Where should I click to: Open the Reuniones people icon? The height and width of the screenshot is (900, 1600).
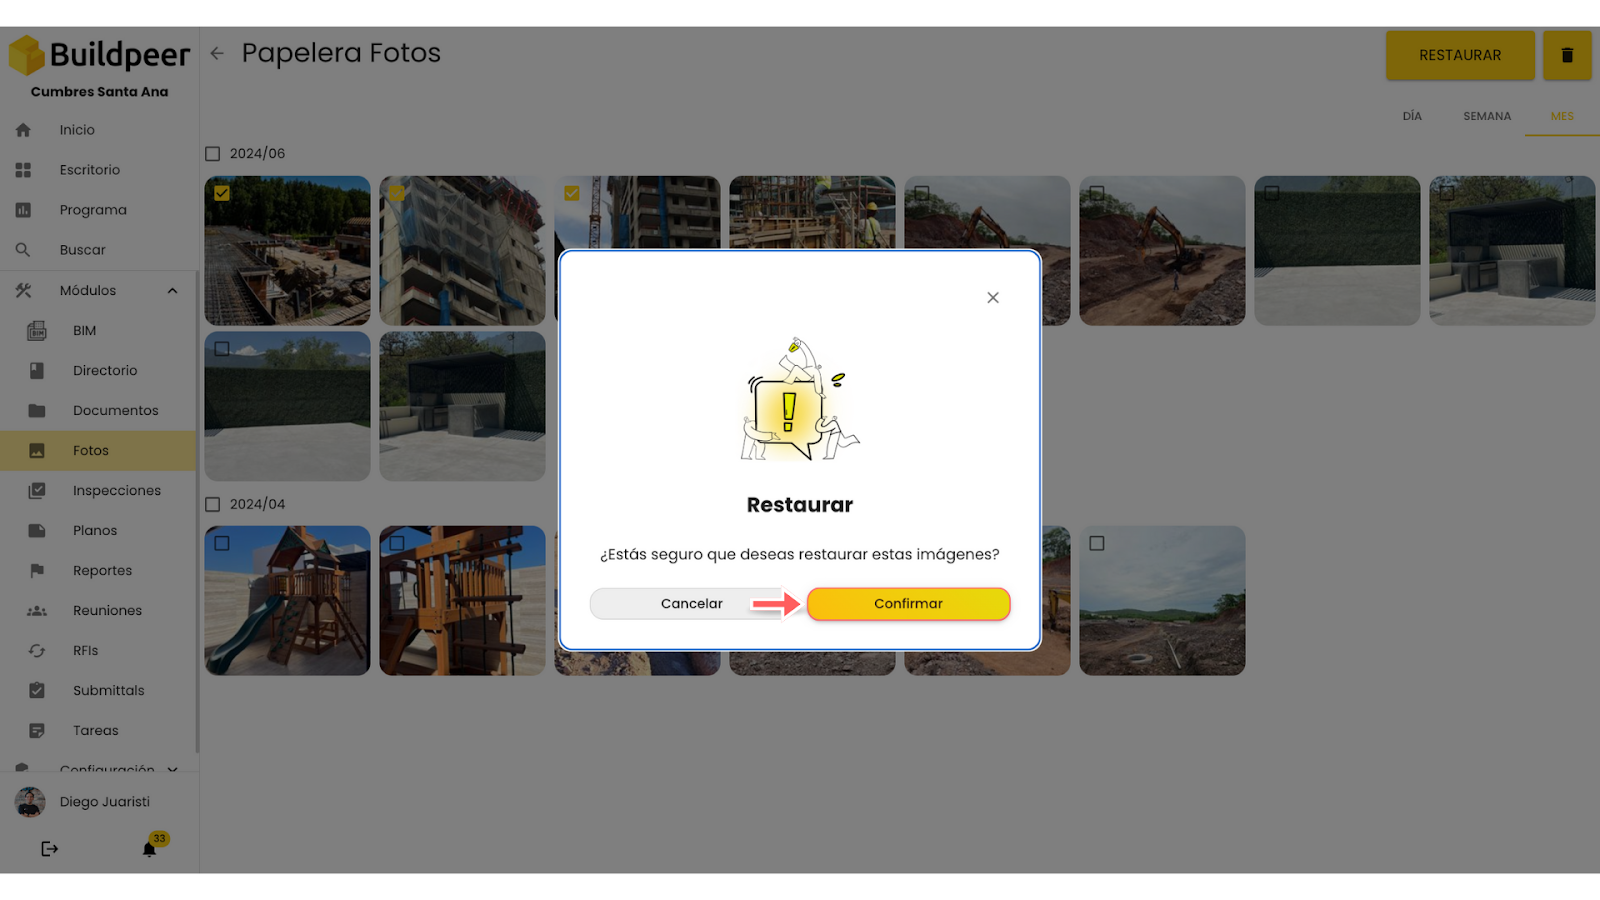click(x=37, y=610)
